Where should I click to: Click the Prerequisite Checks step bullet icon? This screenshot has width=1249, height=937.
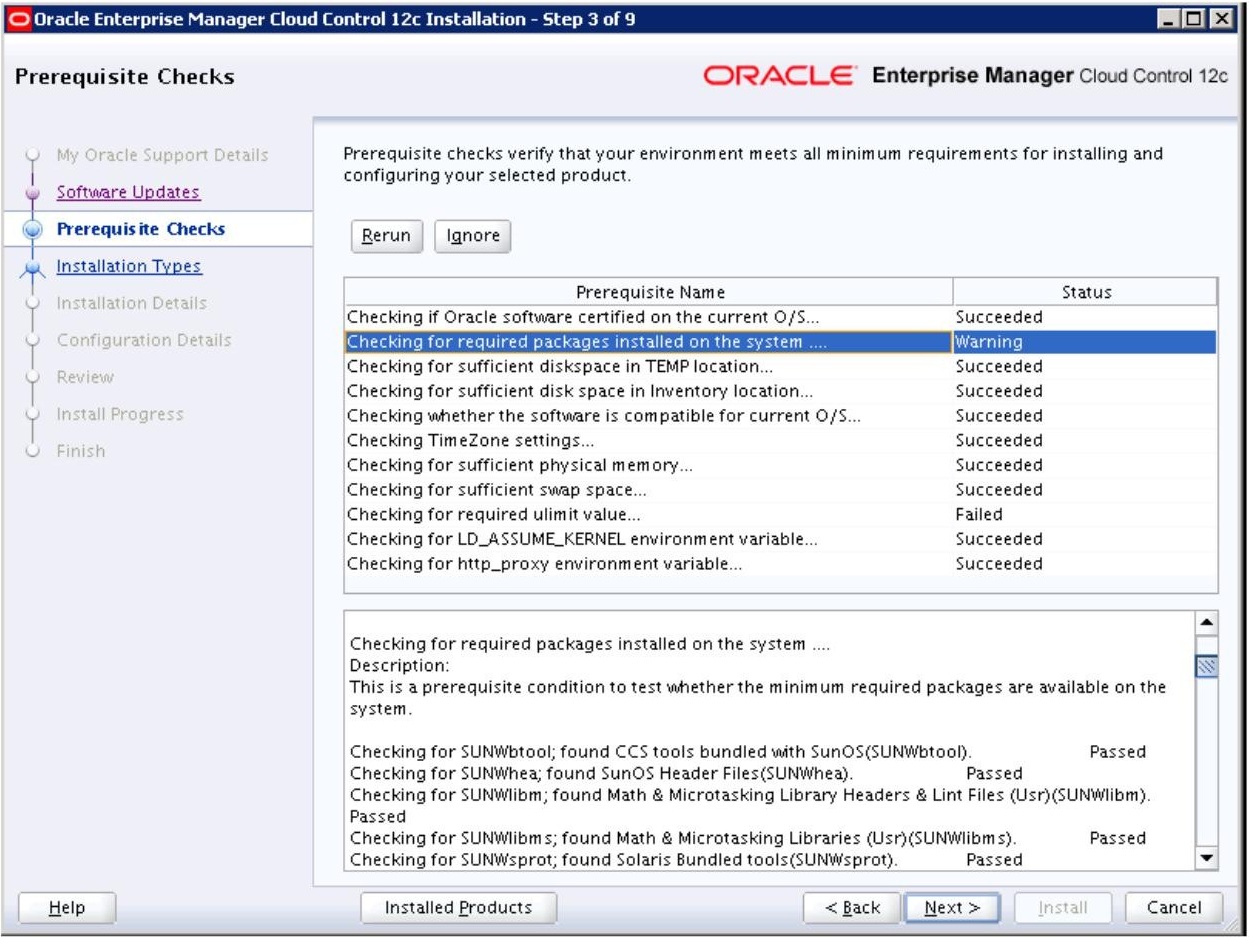point(32,229)
